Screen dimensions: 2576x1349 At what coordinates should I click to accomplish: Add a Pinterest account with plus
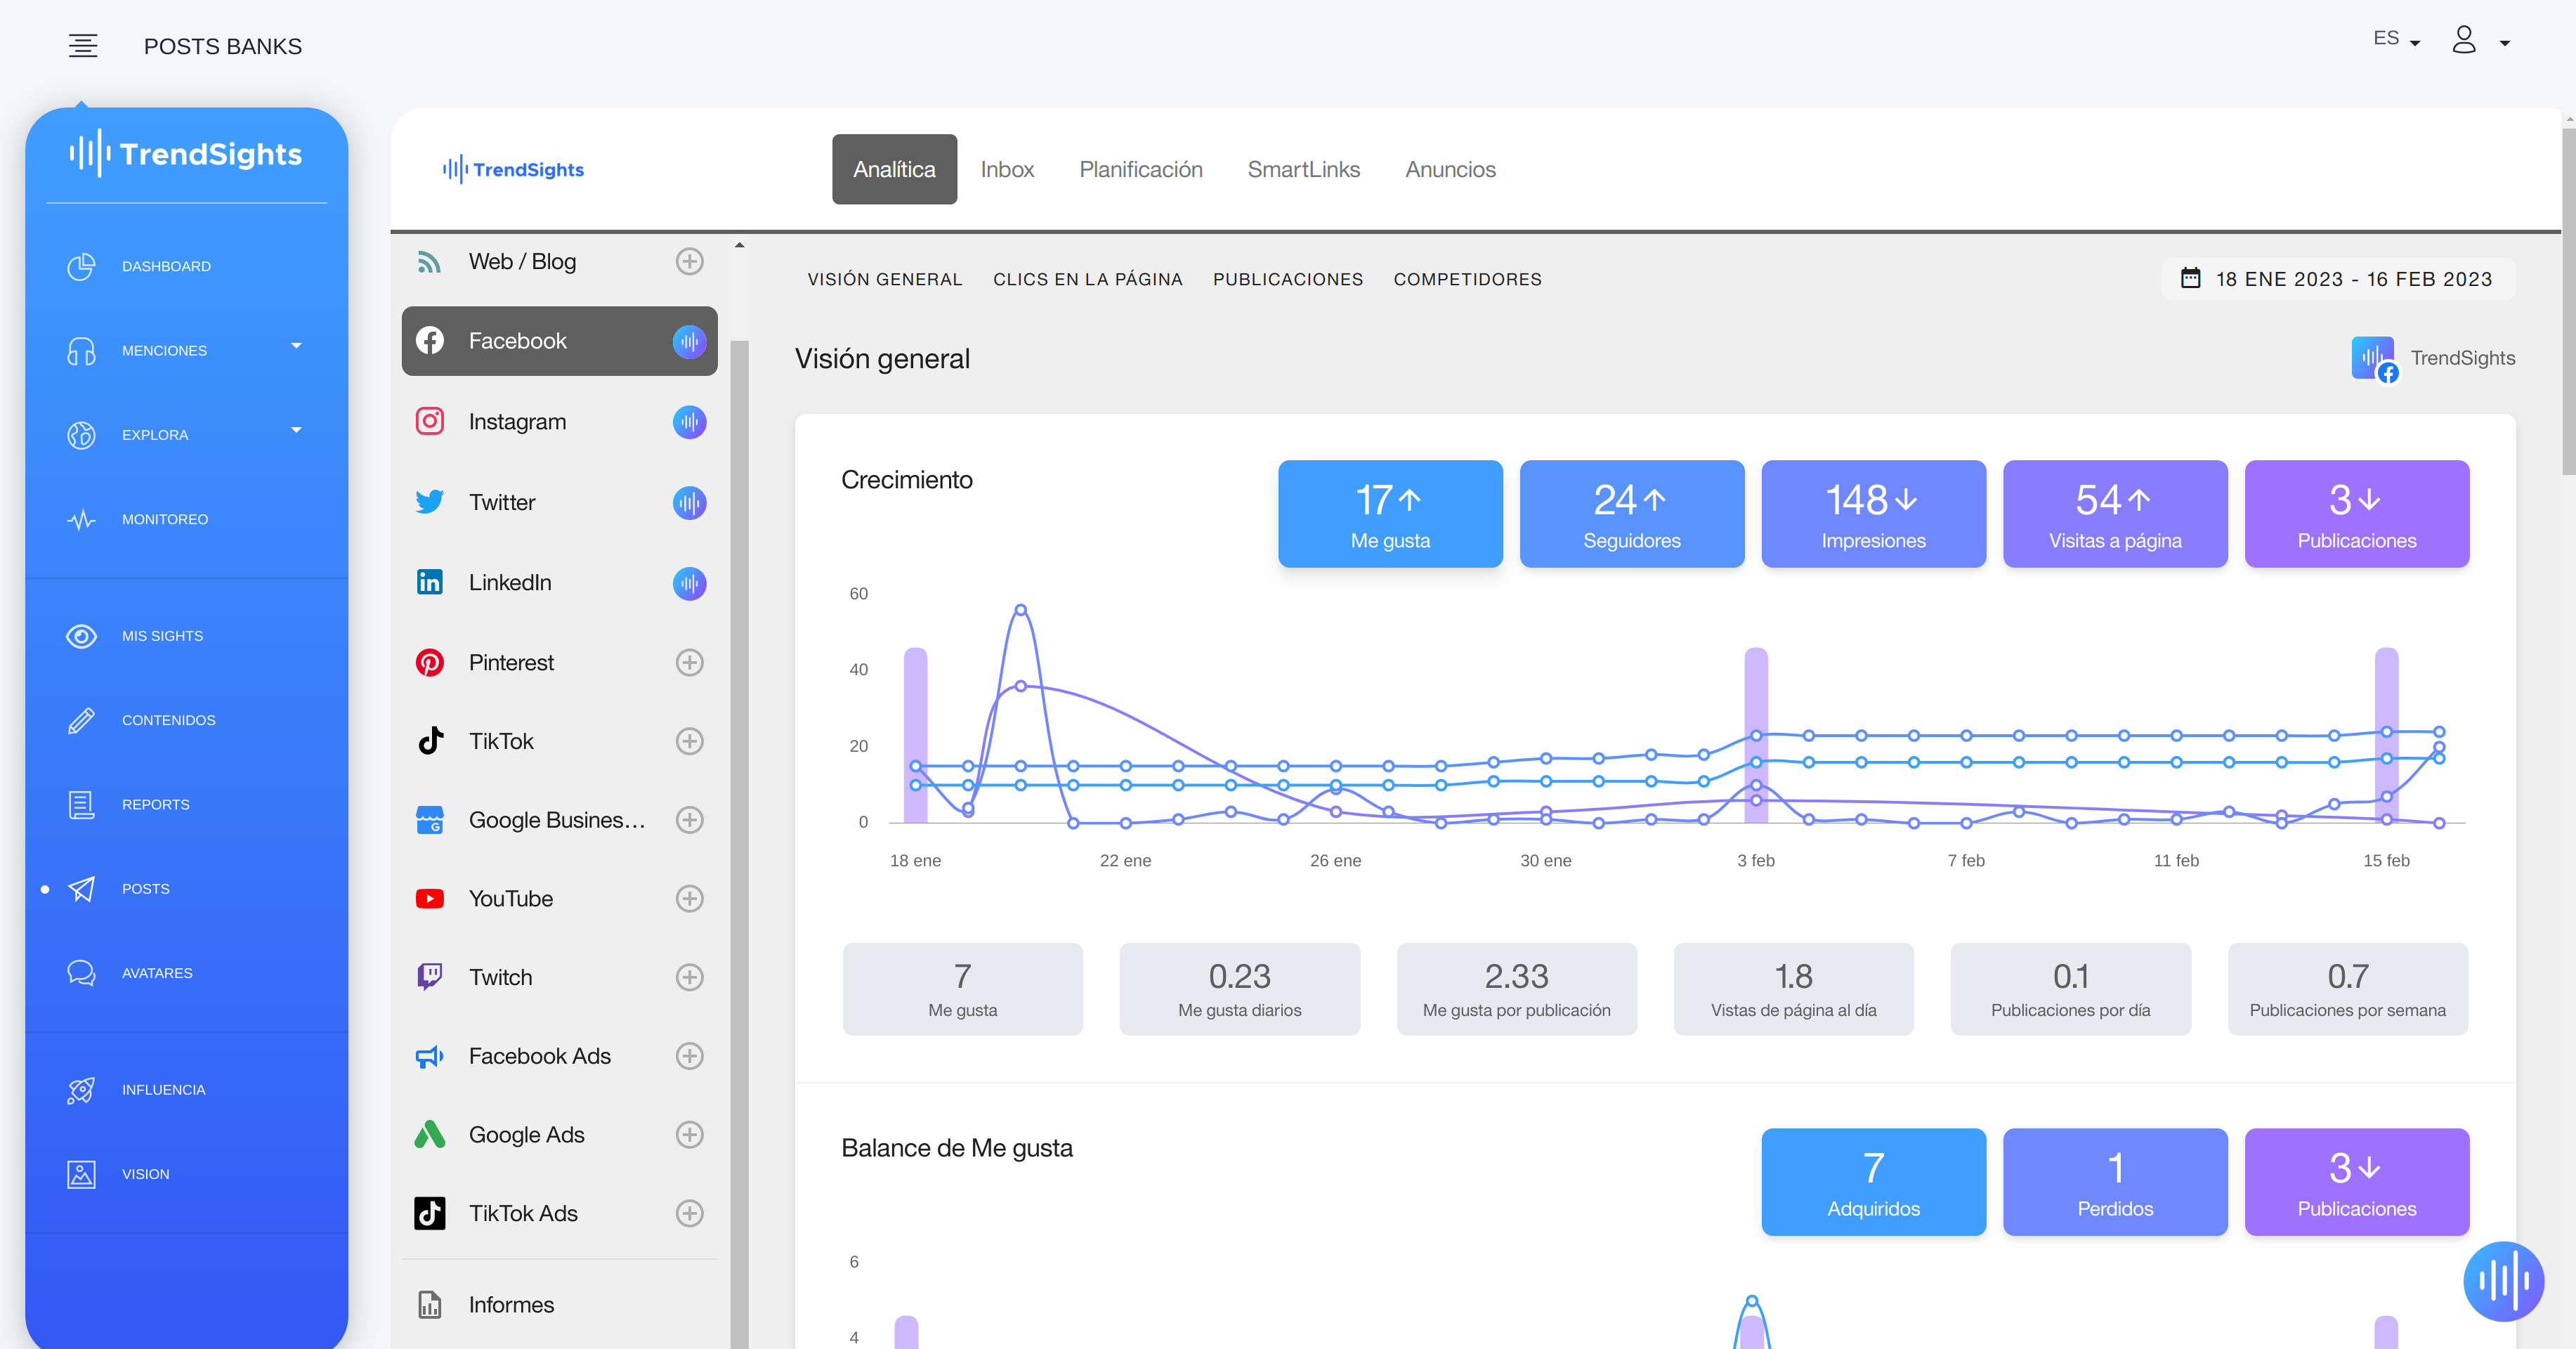point(689,663)
